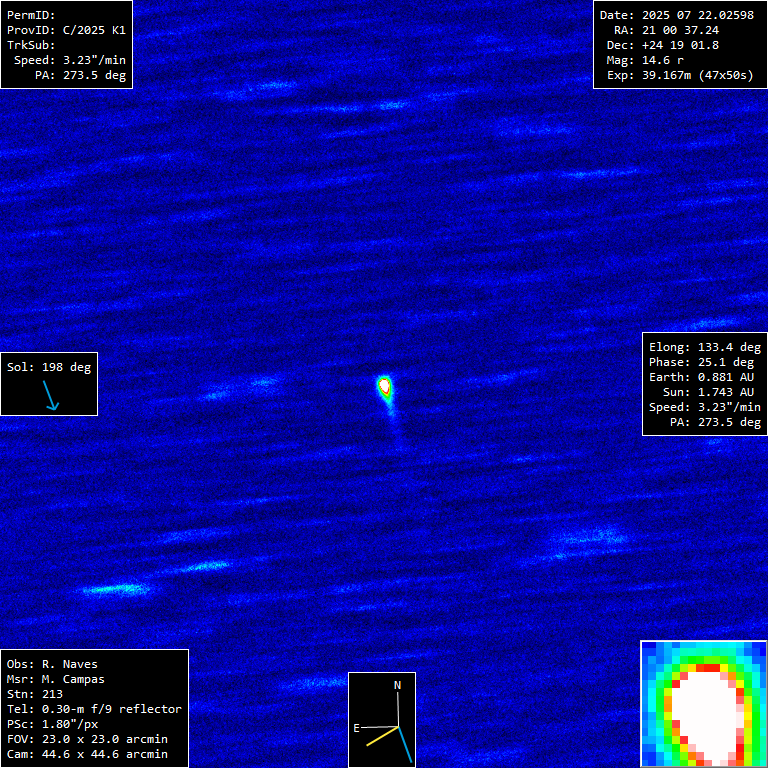This screenshot has width=768, height=768.
Task: Click the 'Exp: 39.167m (47x50s)' text
Action: (x=680, y=75)
